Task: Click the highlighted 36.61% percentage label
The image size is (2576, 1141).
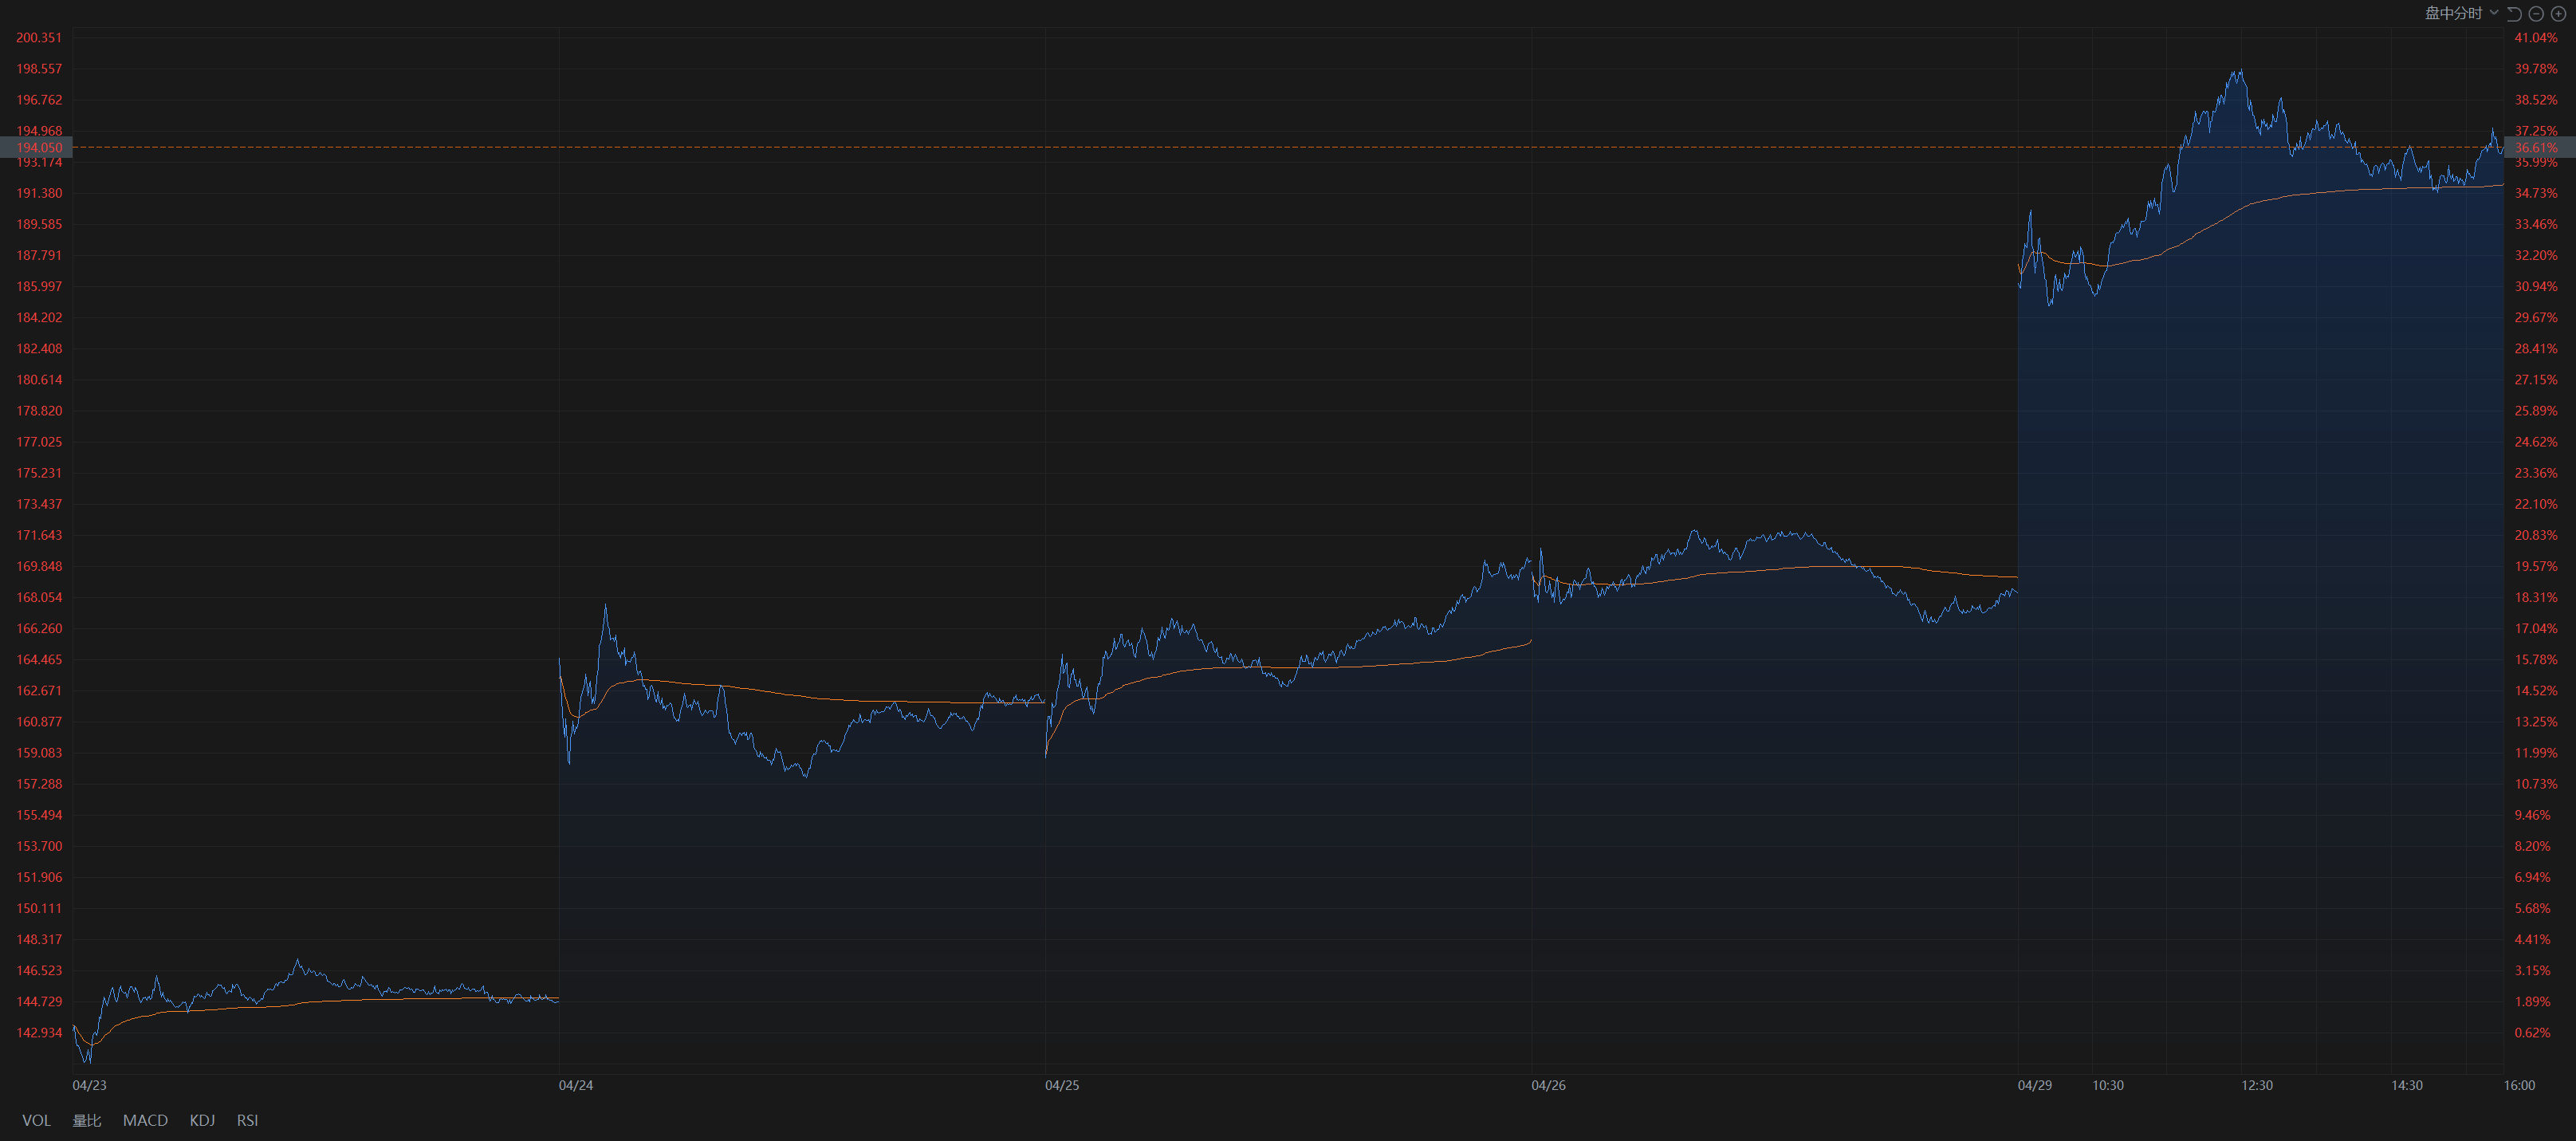Action: 2535,147
